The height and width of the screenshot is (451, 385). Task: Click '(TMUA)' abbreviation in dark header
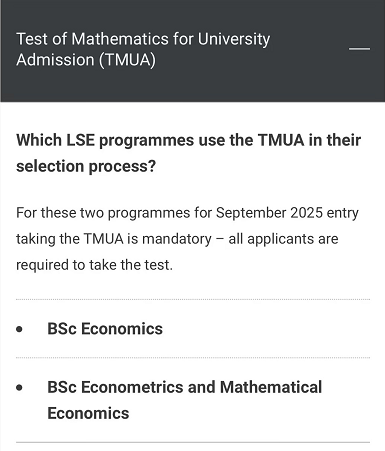click(x=127, y=60)
